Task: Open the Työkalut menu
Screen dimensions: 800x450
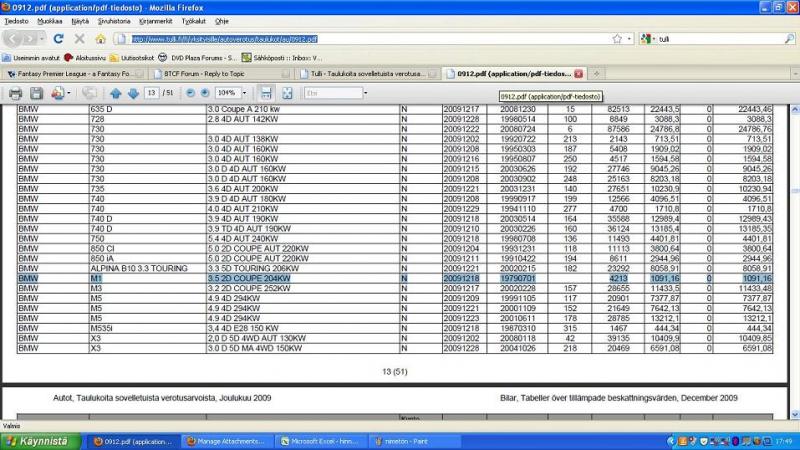Action: pyautogui.click(x=192, y=20)
